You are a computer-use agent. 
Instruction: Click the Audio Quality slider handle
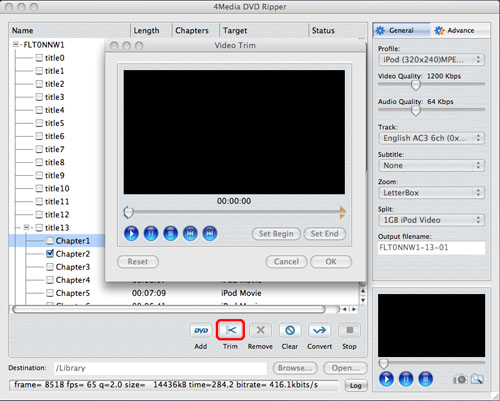[416, 111]
